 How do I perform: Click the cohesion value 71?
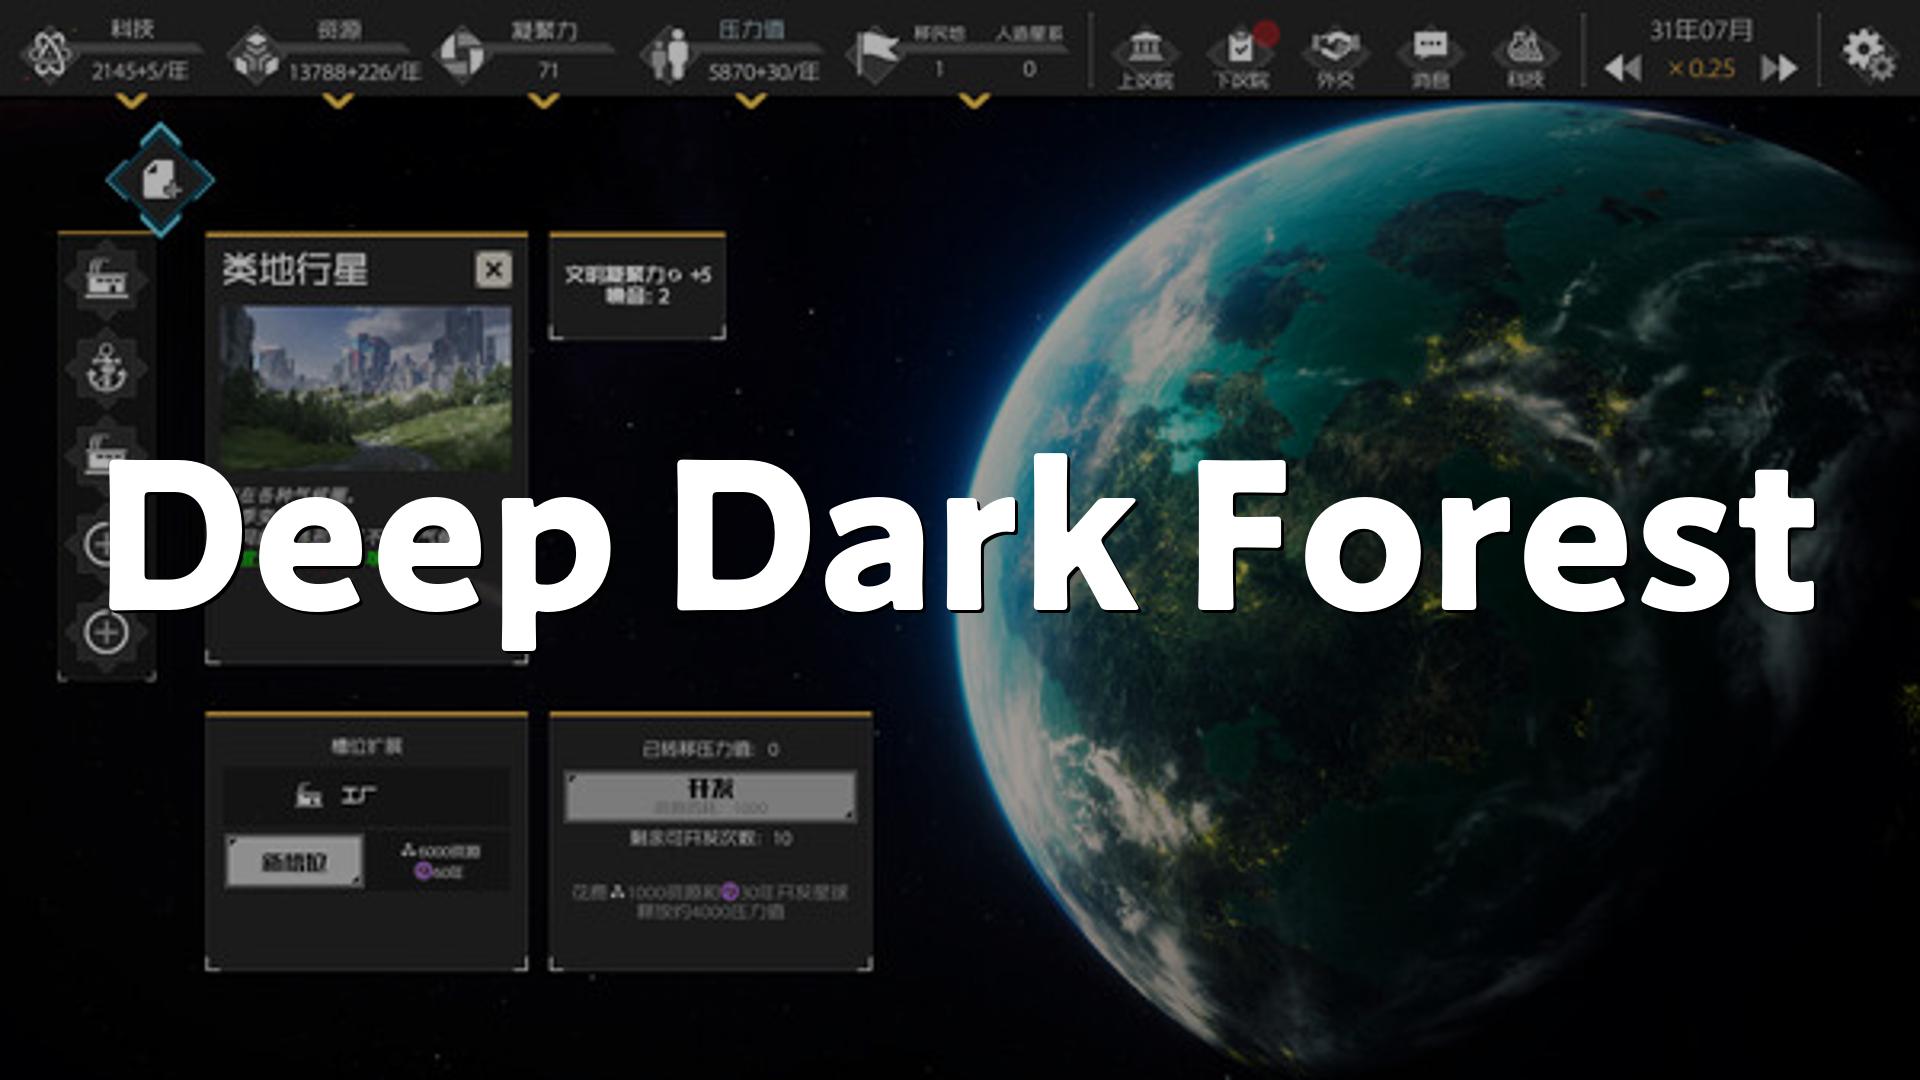coord(548,71)
